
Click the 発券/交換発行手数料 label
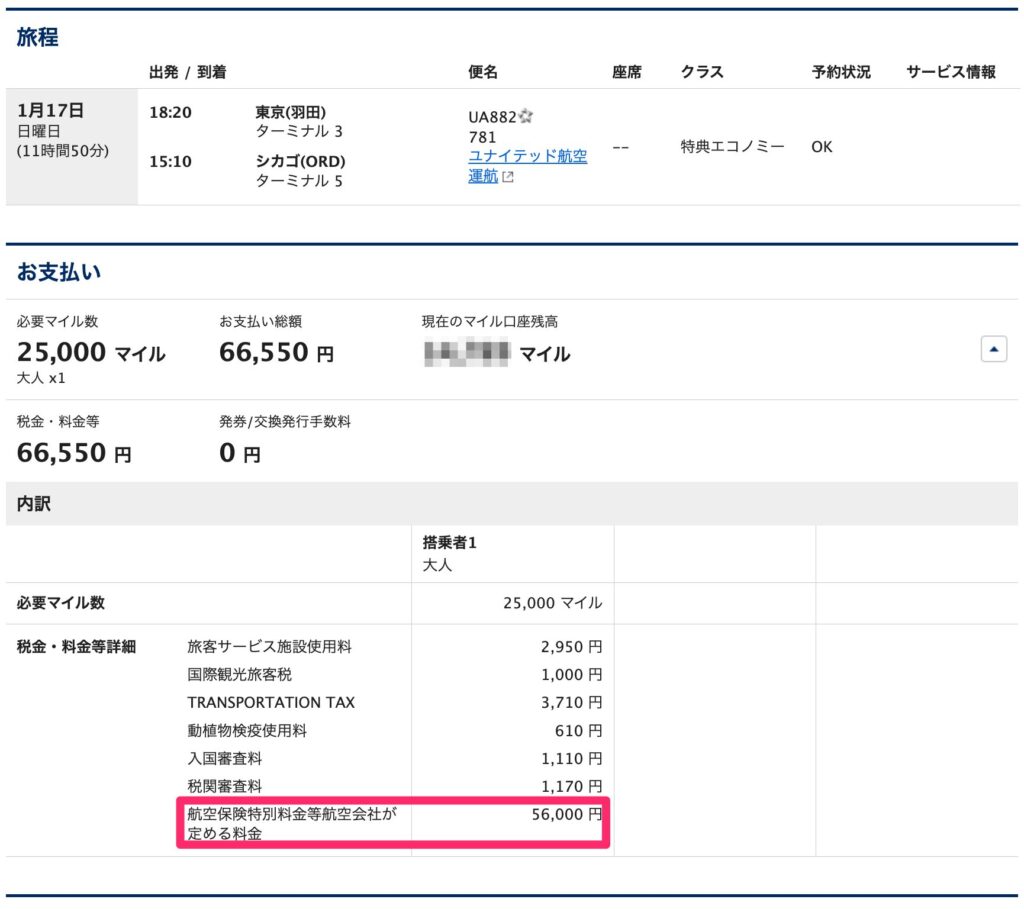285,422
